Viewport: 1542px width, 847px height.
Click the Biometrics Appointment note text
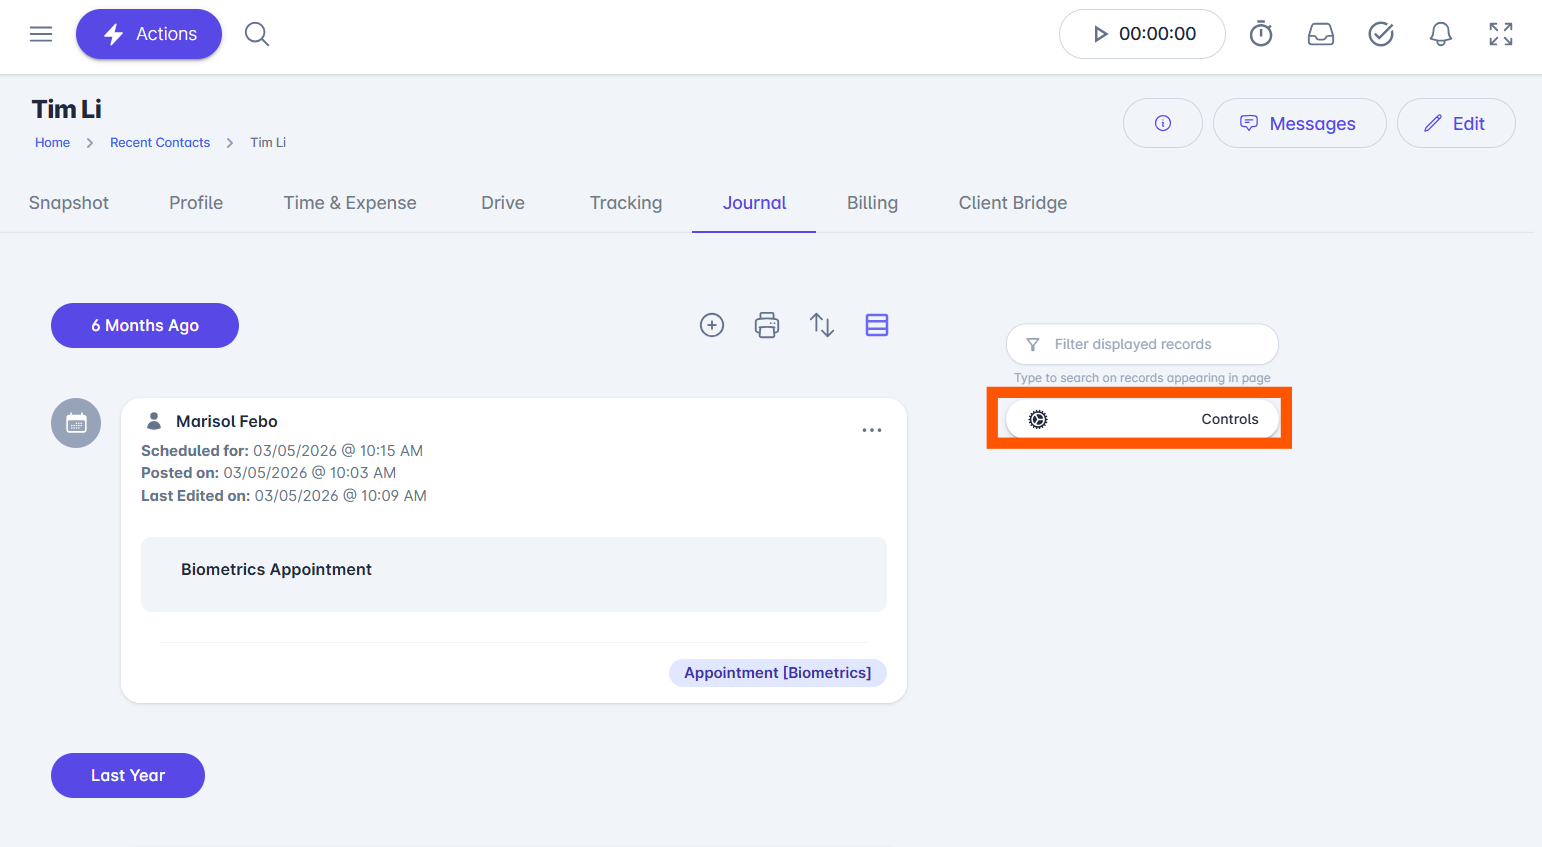(276, 569)
